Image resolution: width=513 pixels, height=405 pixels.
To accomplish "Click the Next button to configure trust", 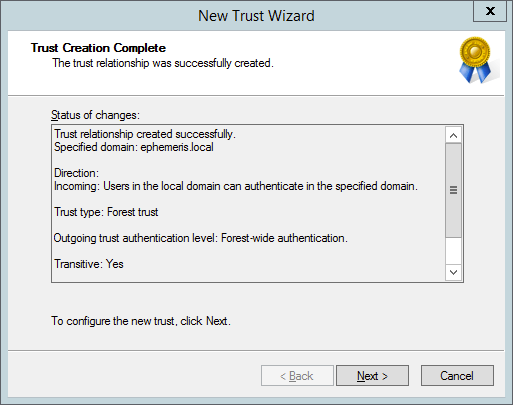I will 372,376.
